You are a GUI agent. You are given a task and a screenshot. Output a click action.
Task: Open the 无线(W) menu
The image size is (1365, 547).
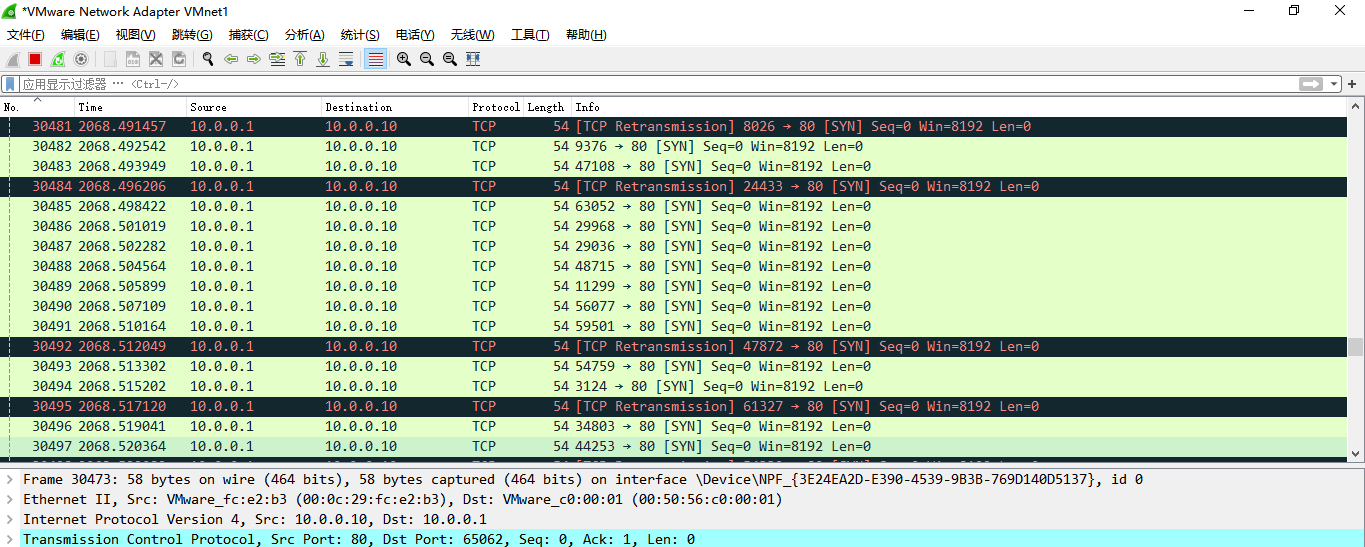point(472,35)
